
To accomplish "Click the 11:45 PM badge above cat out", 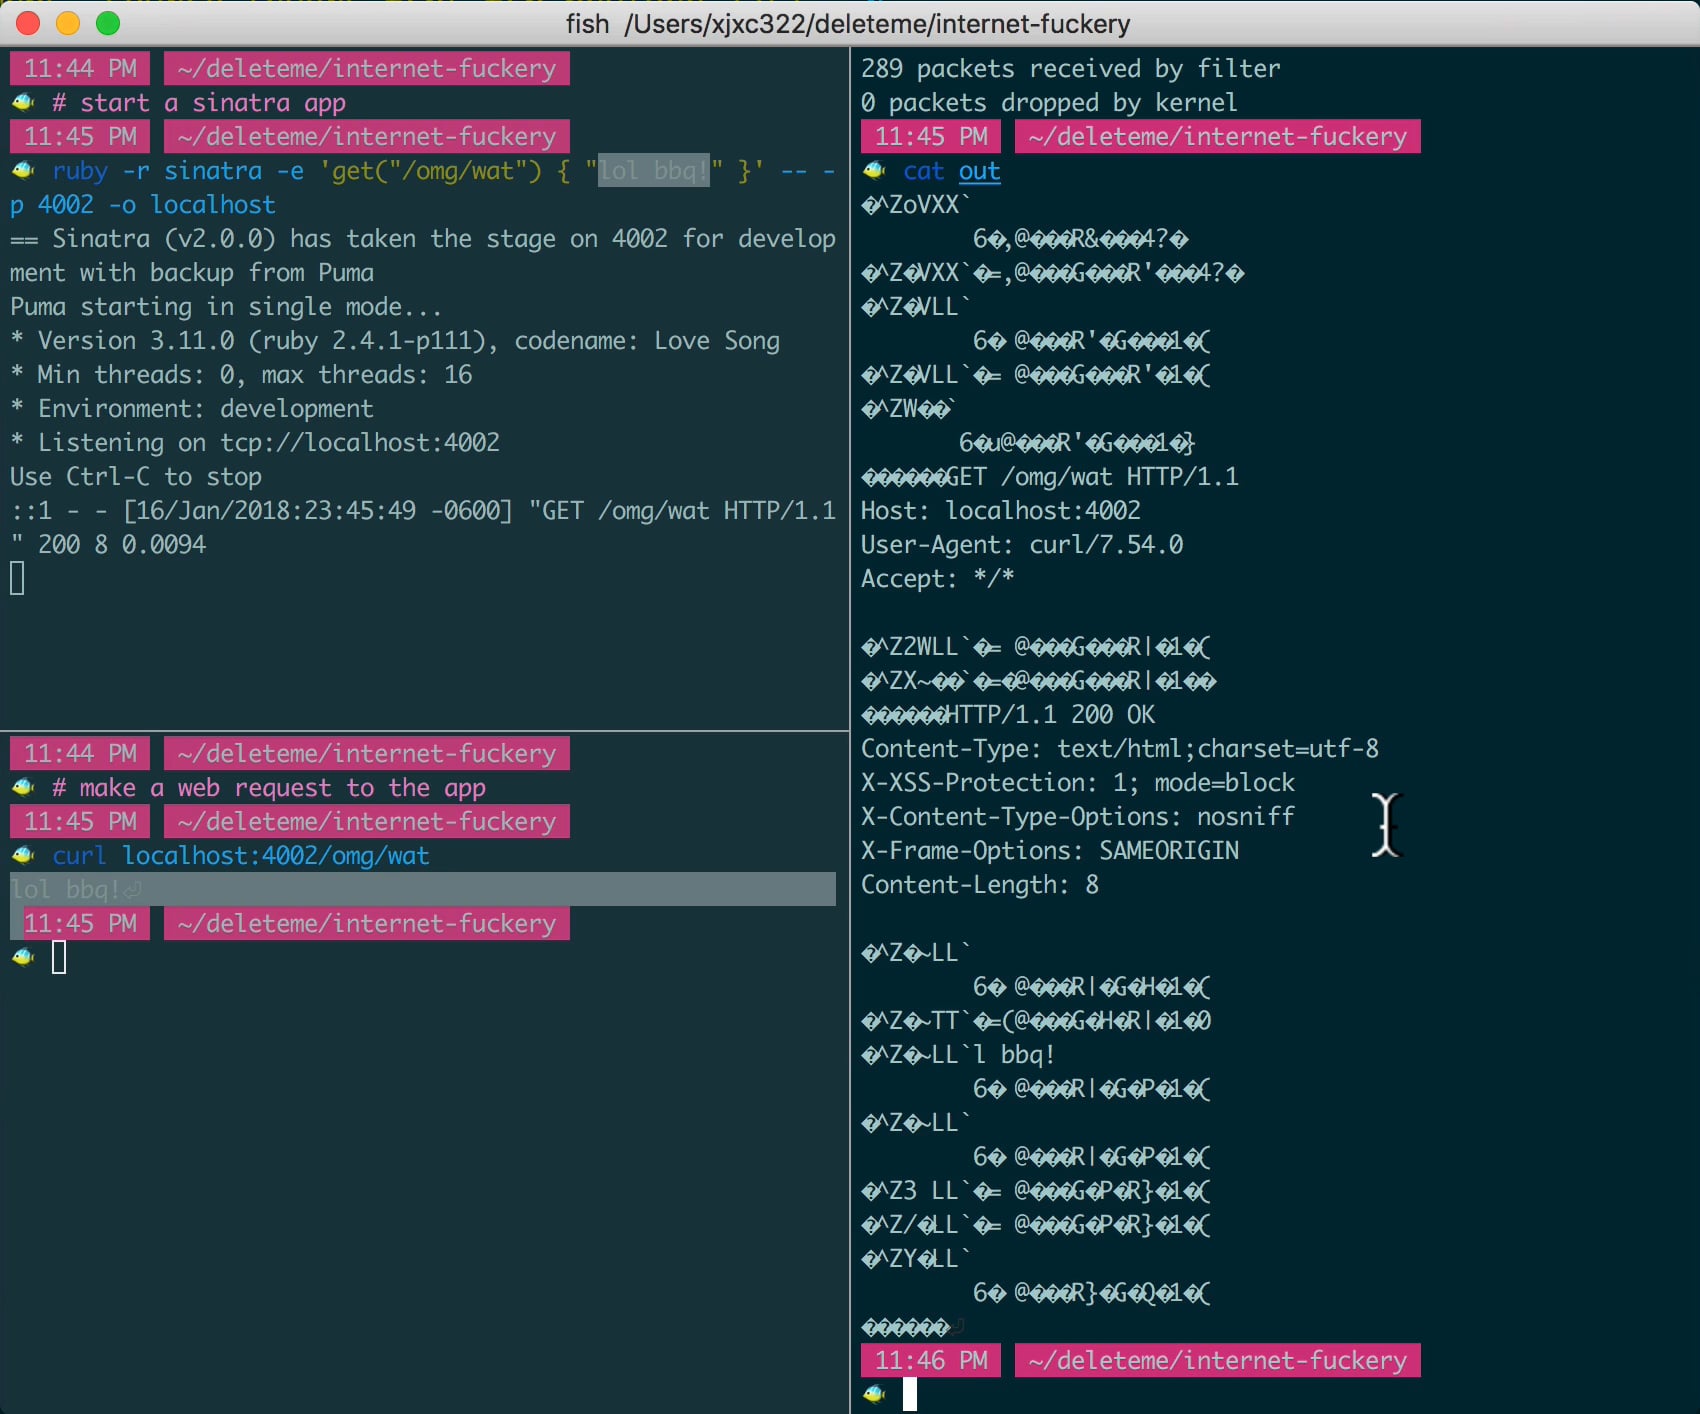I will pyautogui.click(x=929, y=136).
